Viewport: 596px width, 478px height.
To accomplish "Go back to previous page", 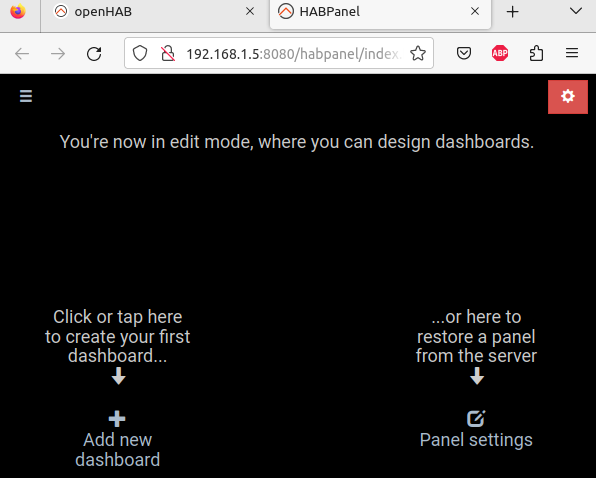I will coord(22,54).
